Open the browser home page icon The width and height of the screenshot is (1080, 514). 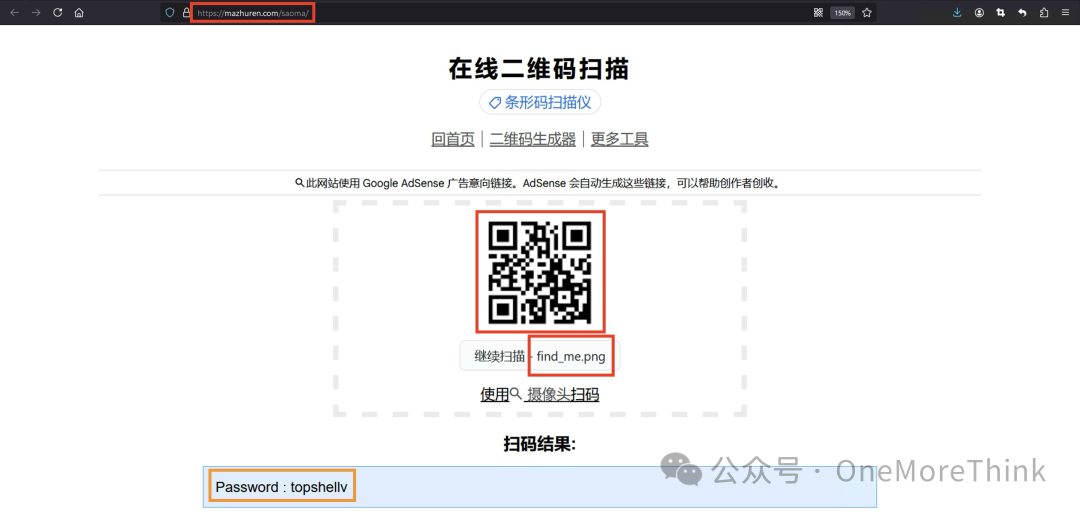pos(79,12)
